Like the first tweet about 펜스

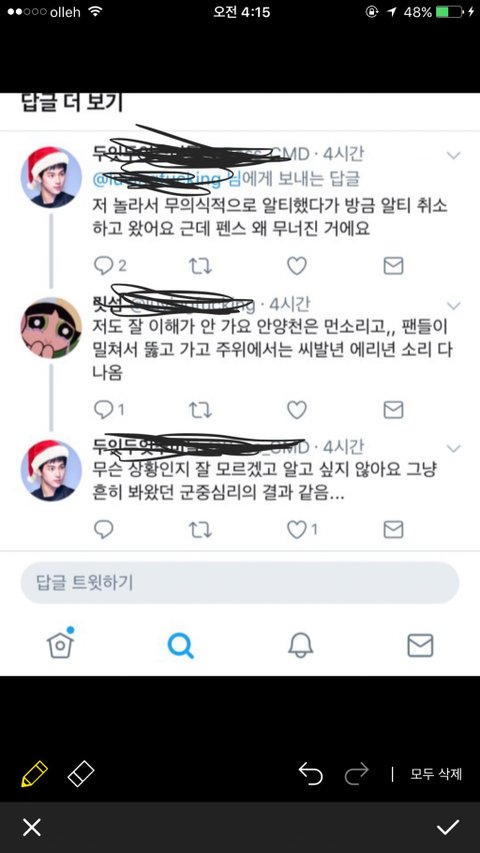coord(297,265)
